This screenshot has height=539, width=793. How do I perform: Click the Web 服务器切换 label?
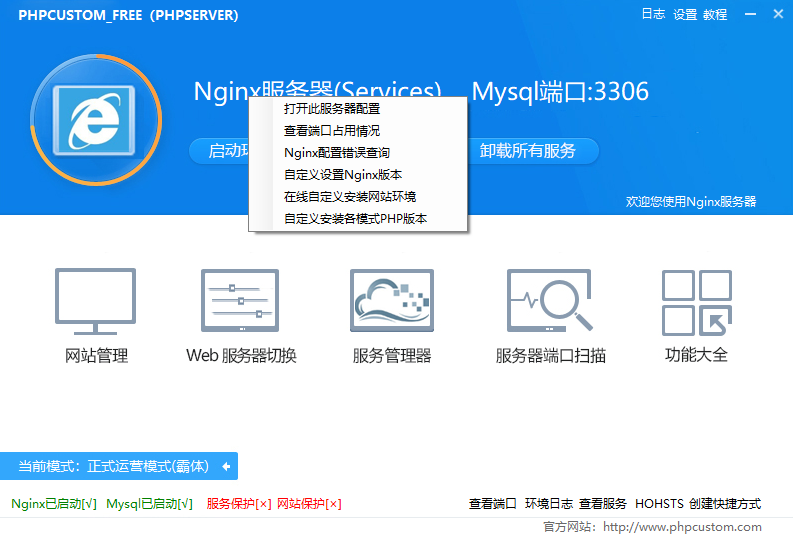tap(241, 355)
